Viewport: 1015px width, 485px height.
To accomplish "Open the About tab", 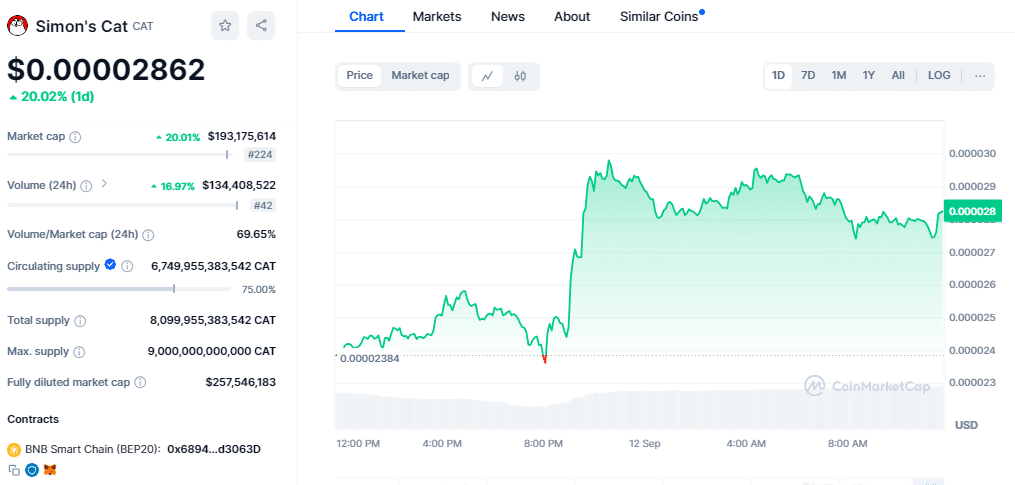I will pyautogui.click(x=572, y=16).
